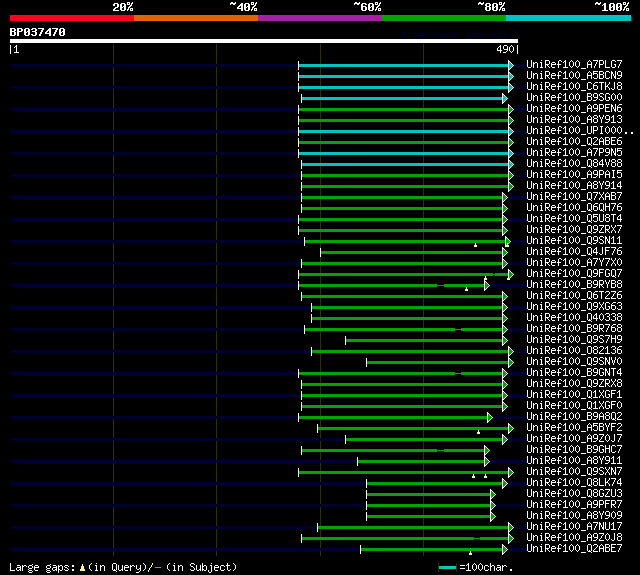Viewport: 640px width, 575px height.
Task: Open hit UniRef100_Q6T2Z6
Action: (x=574, y=296)
